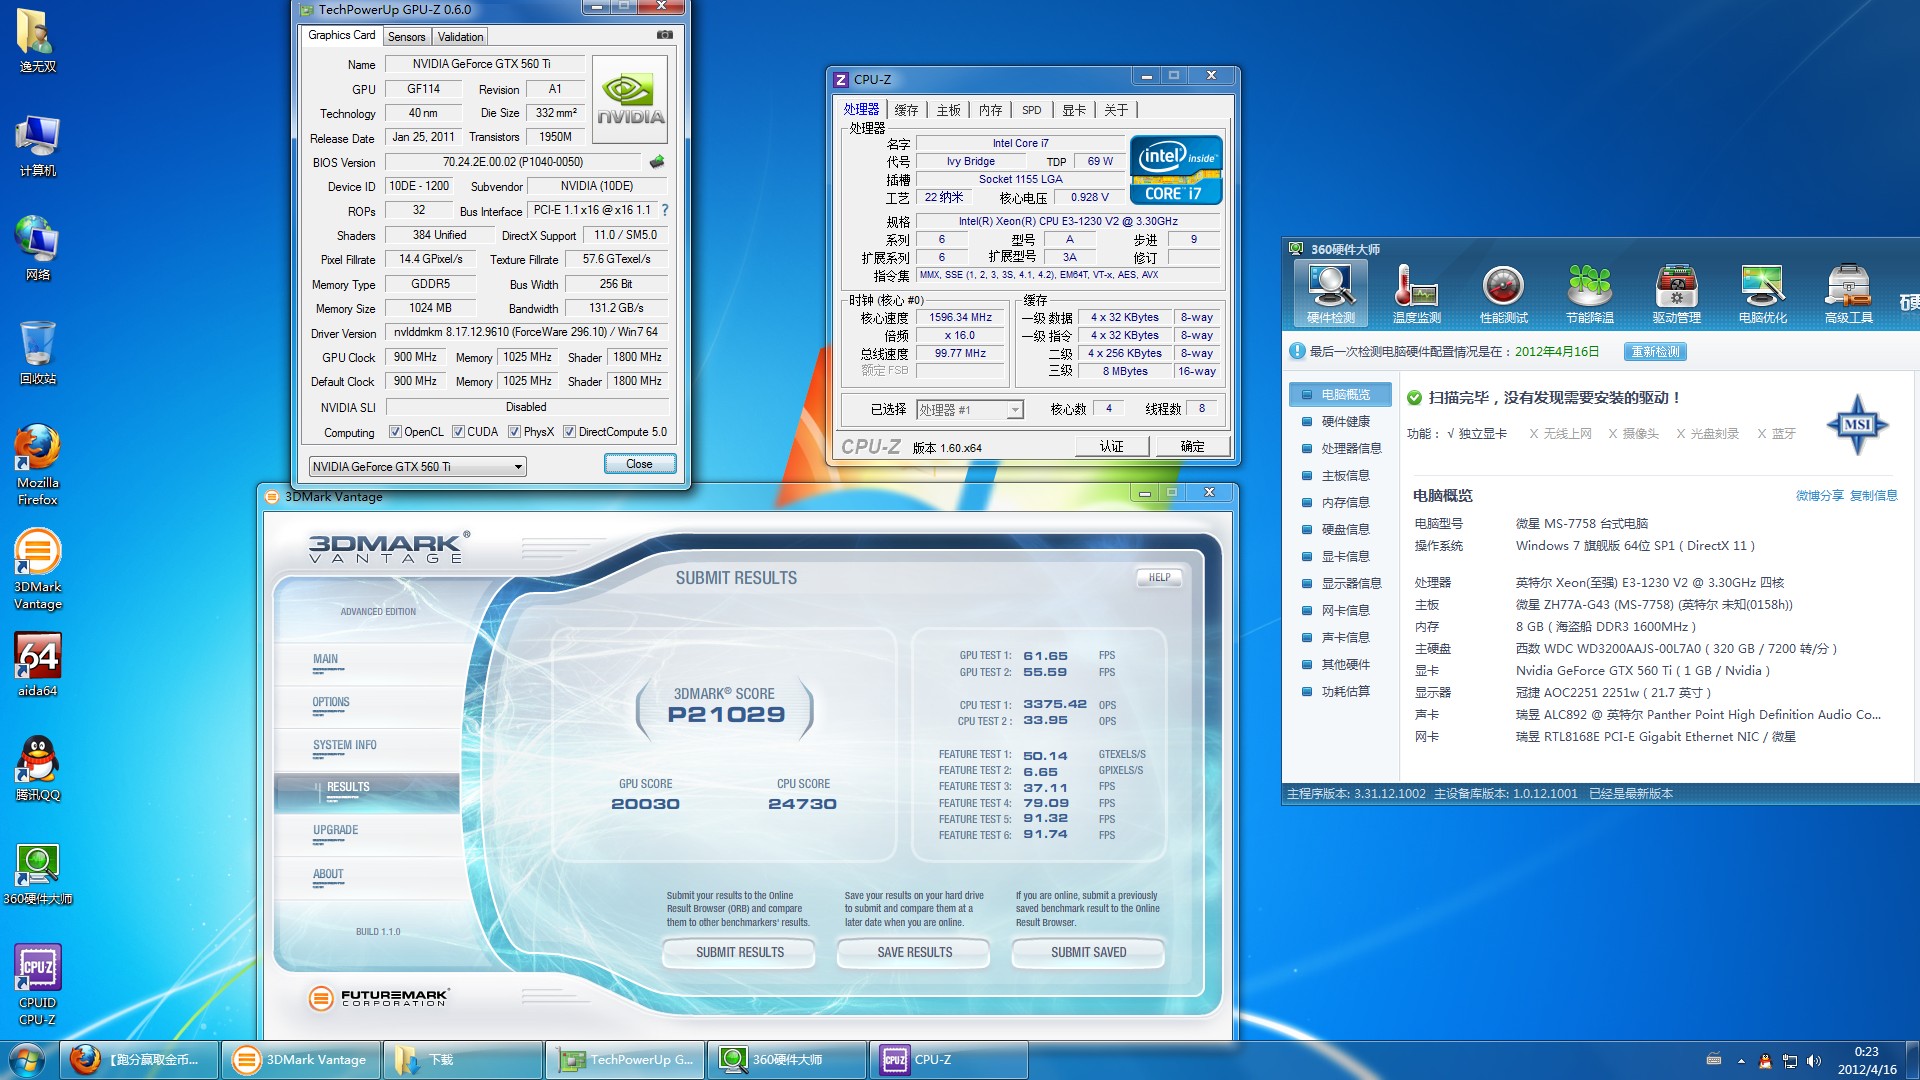Click the Intel Core i7 logo in CPU-Z
1920x1080 pixels.
coord(1176,170)
